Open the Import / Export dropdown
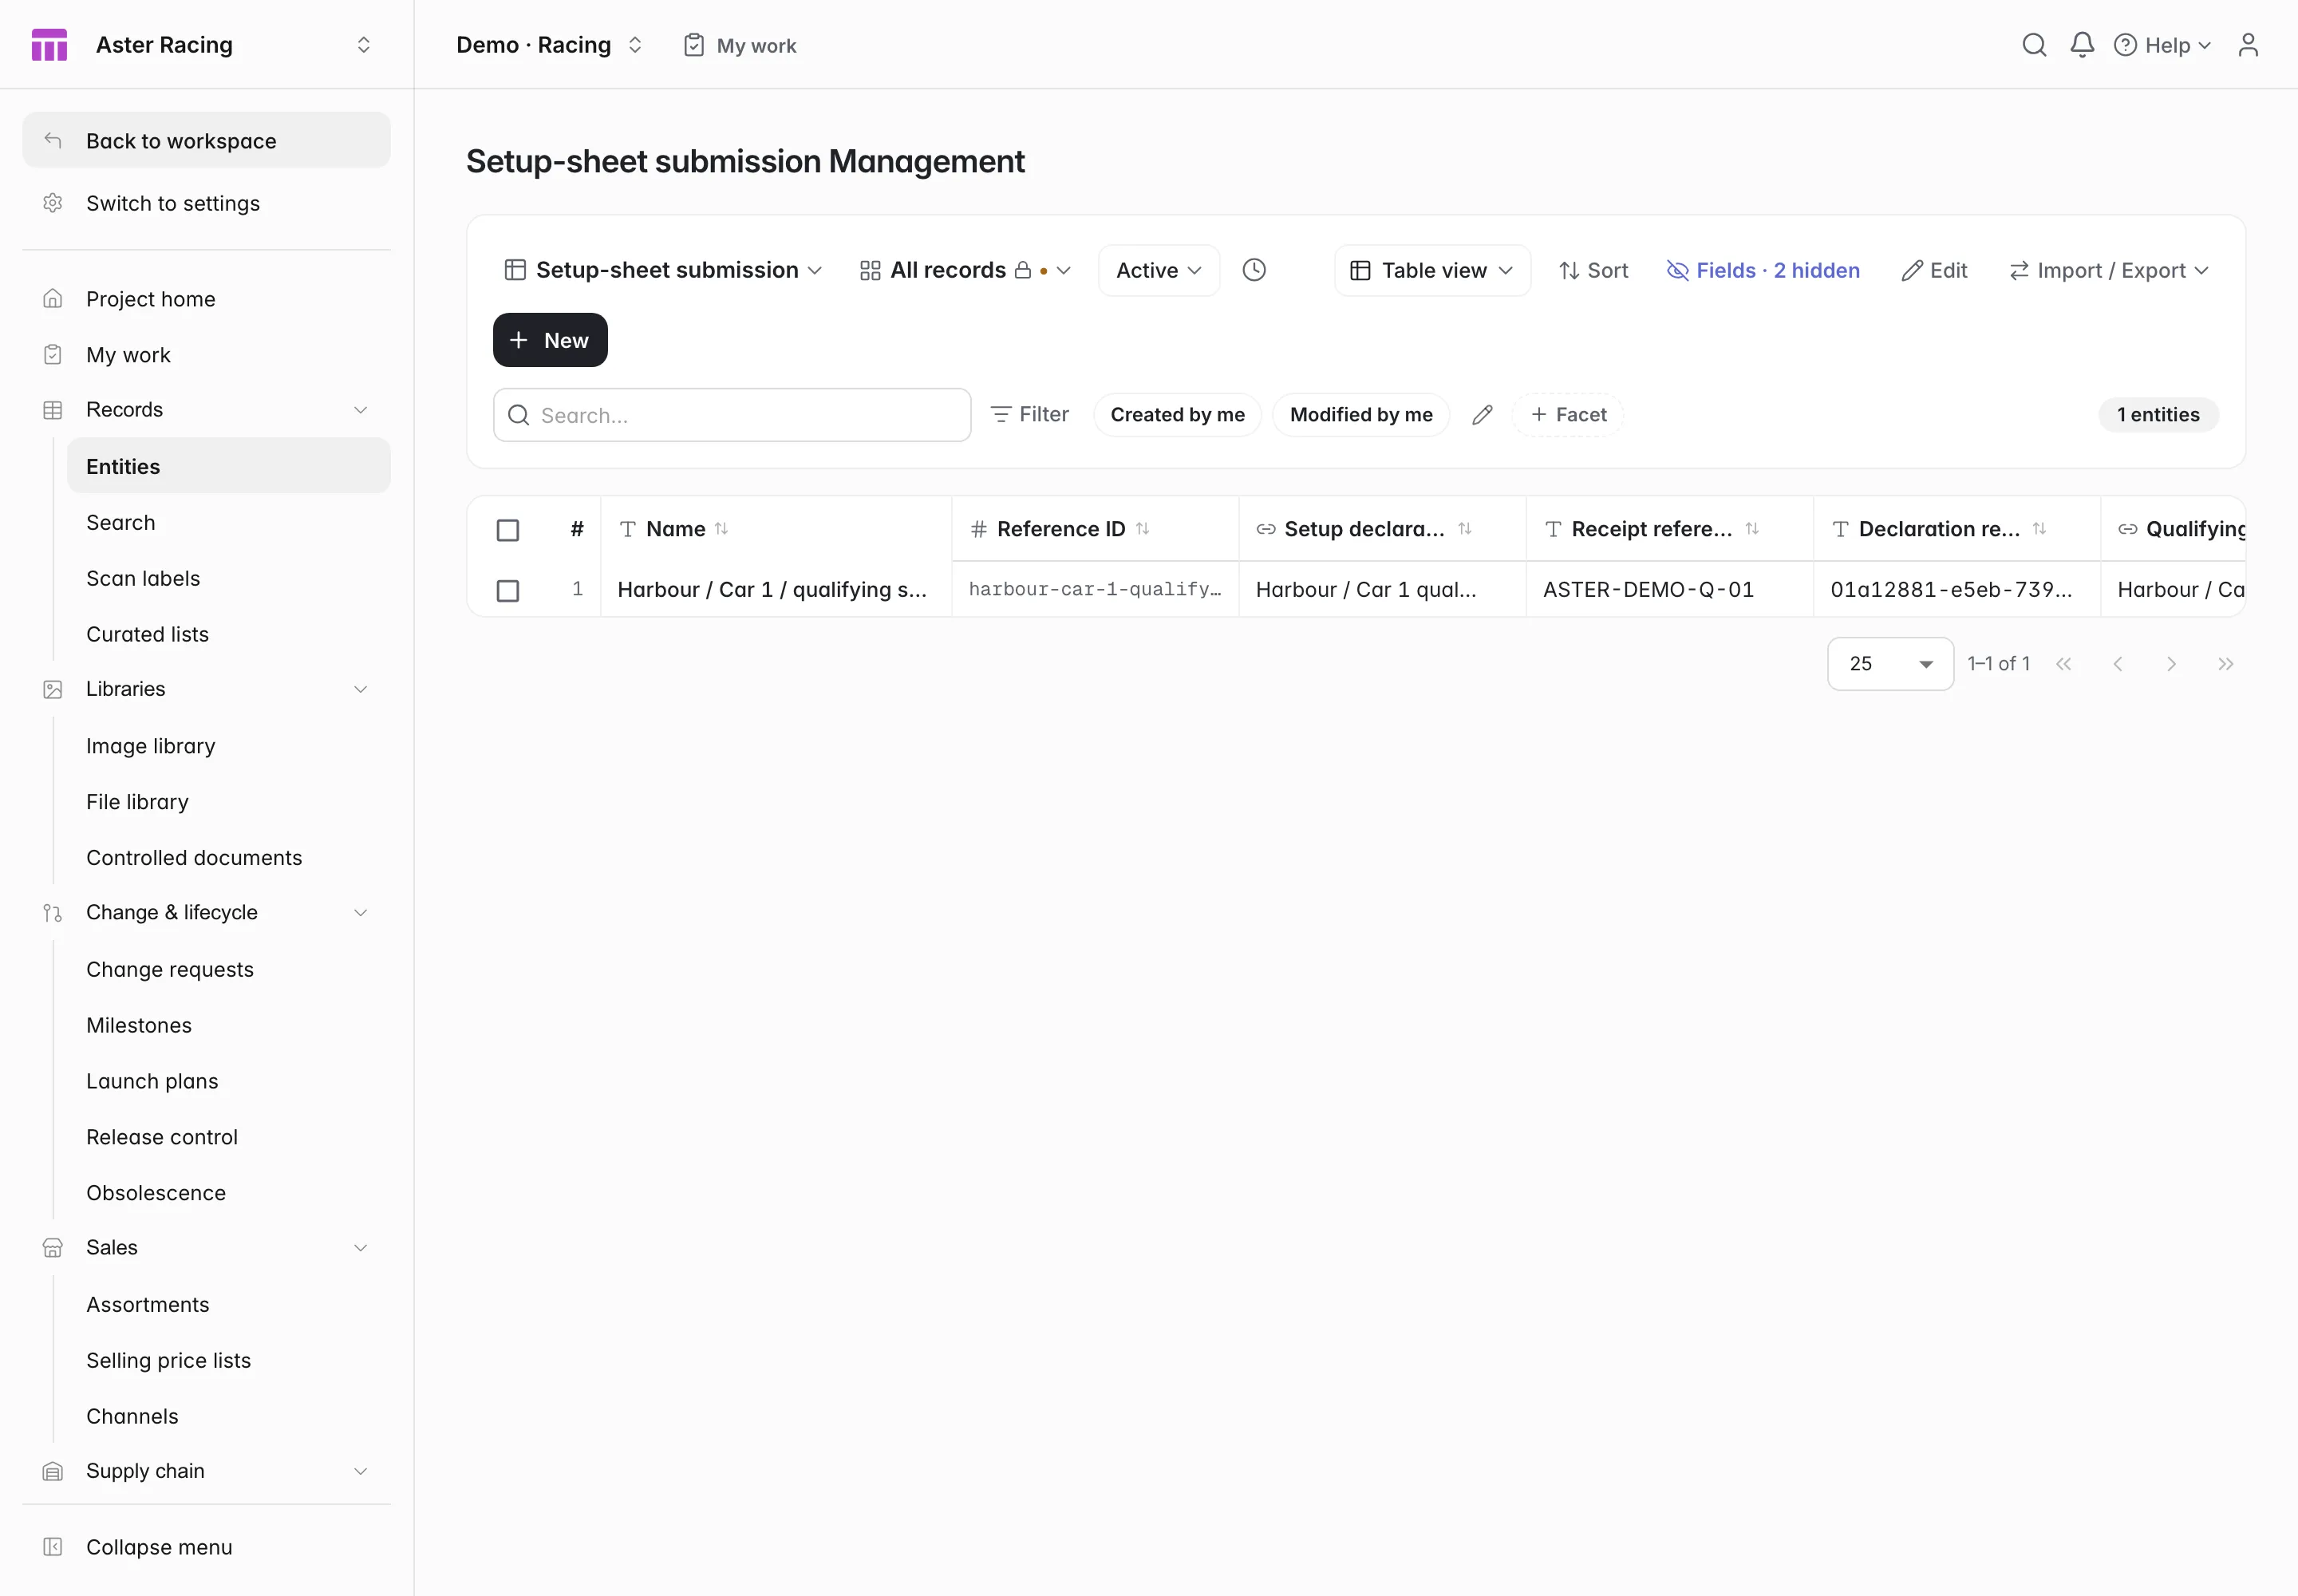 pos(2109,270)
